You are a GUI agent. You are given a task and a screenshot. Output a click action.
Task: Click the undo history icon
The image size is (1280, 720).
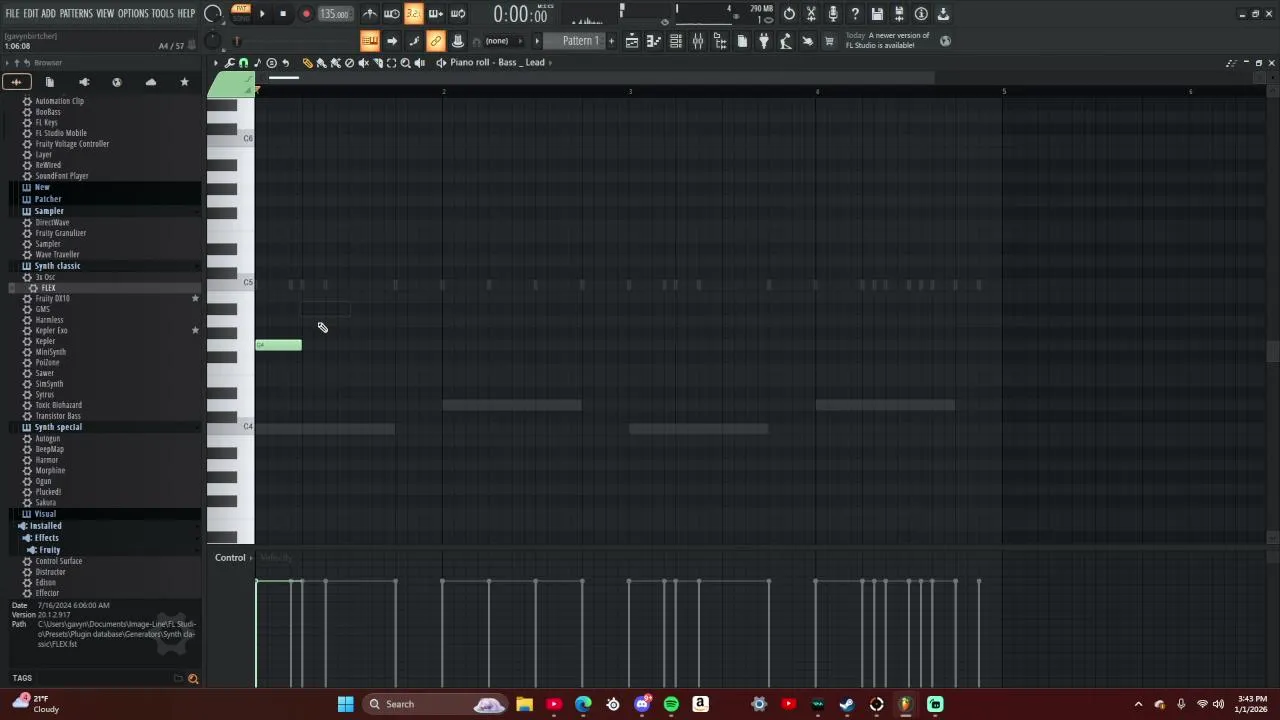pos(789,14)
